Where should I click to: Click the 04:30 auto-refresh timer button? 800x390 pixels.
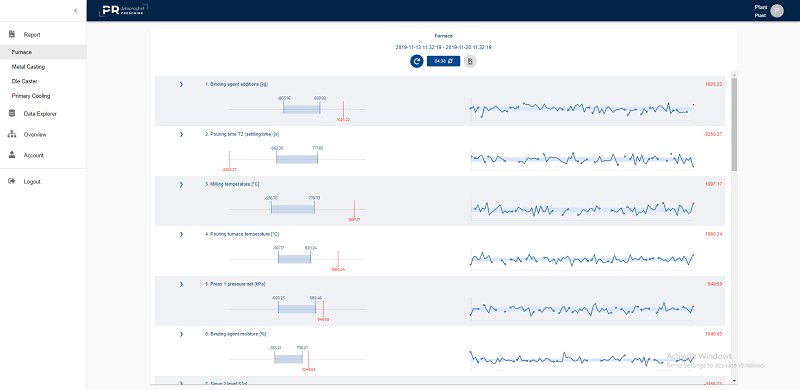pyautogui.click(x=443, y=61)
